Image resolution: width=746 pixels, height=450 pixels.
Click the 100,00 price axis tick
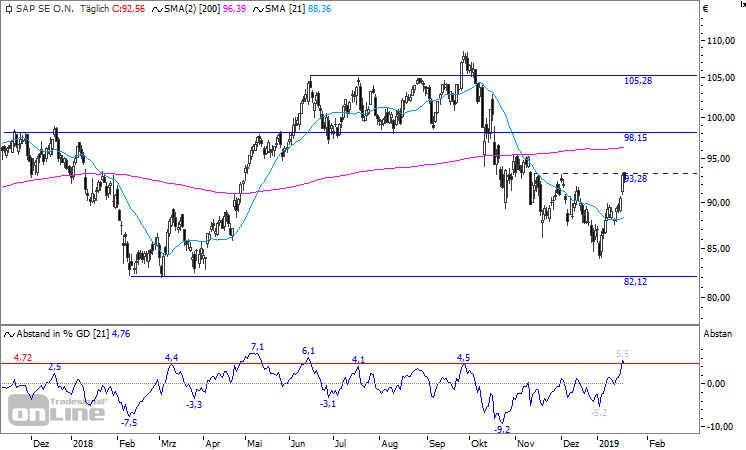point(721,117)
